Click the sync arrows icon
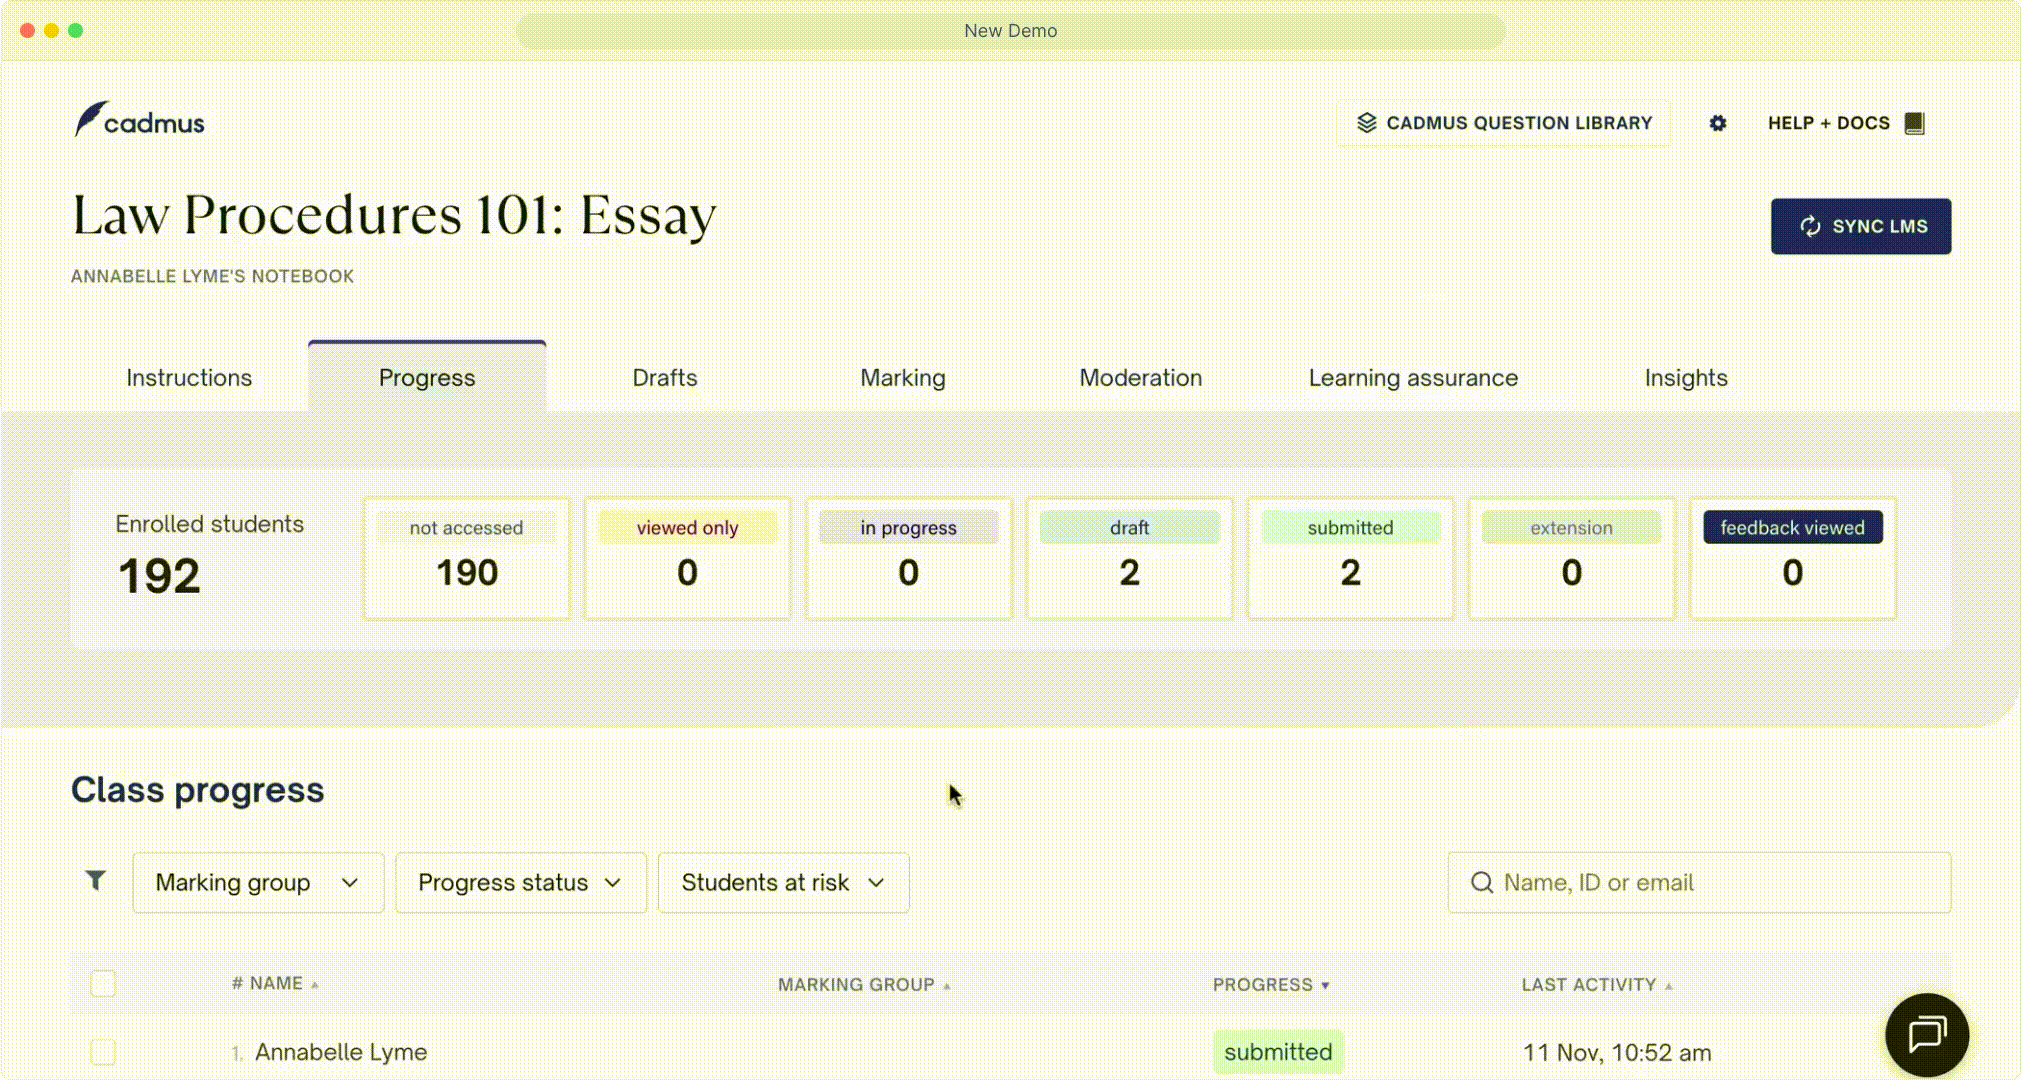Viewport: 2022px width, 1080px height. coord(1810,226)
